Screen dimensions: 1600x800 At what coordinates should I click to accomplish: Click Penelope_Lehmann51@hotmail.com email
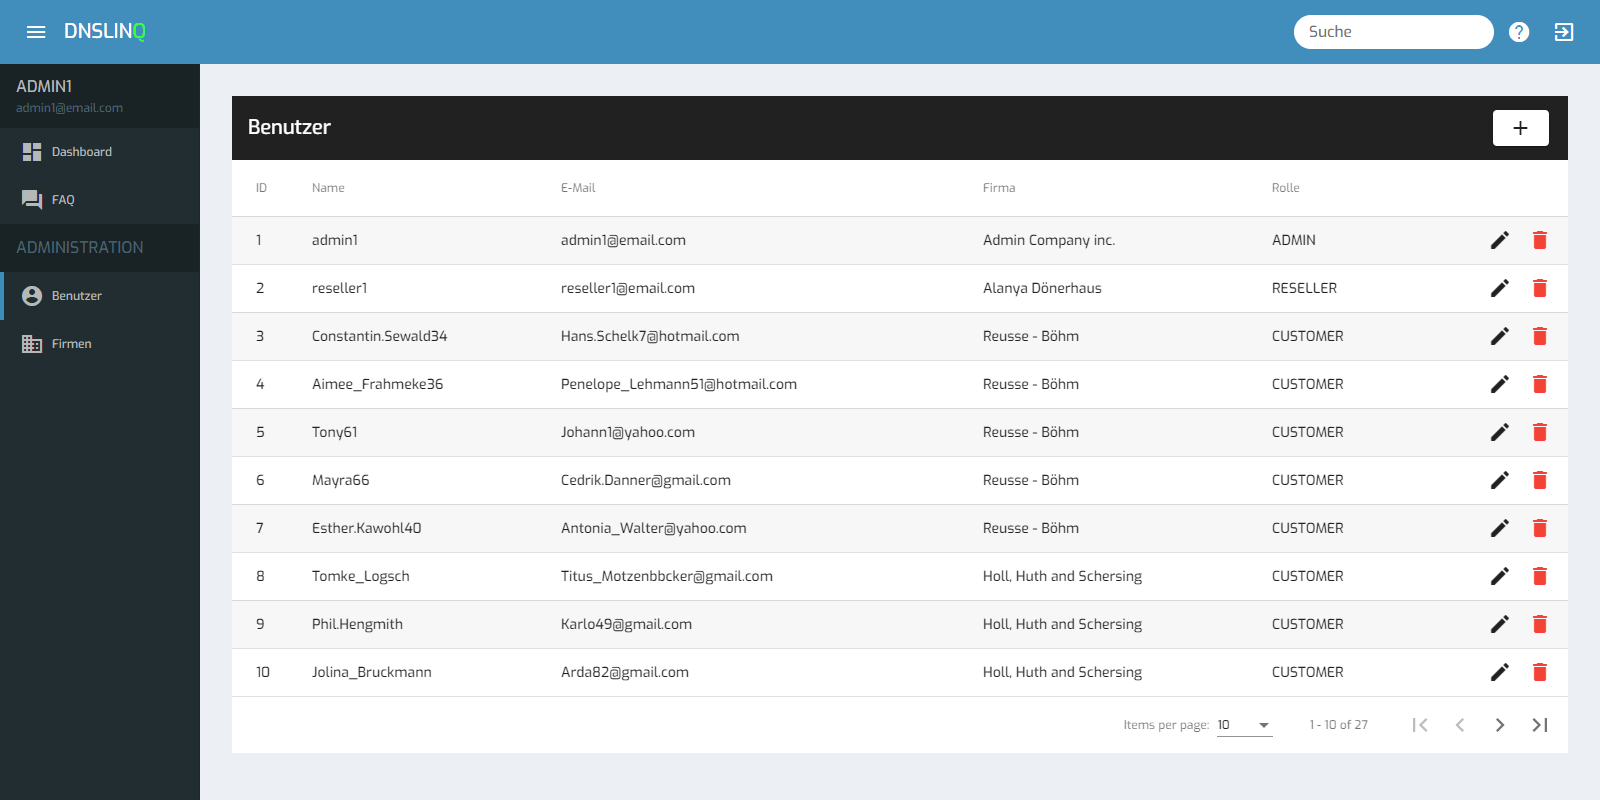[x=679, y=384]
